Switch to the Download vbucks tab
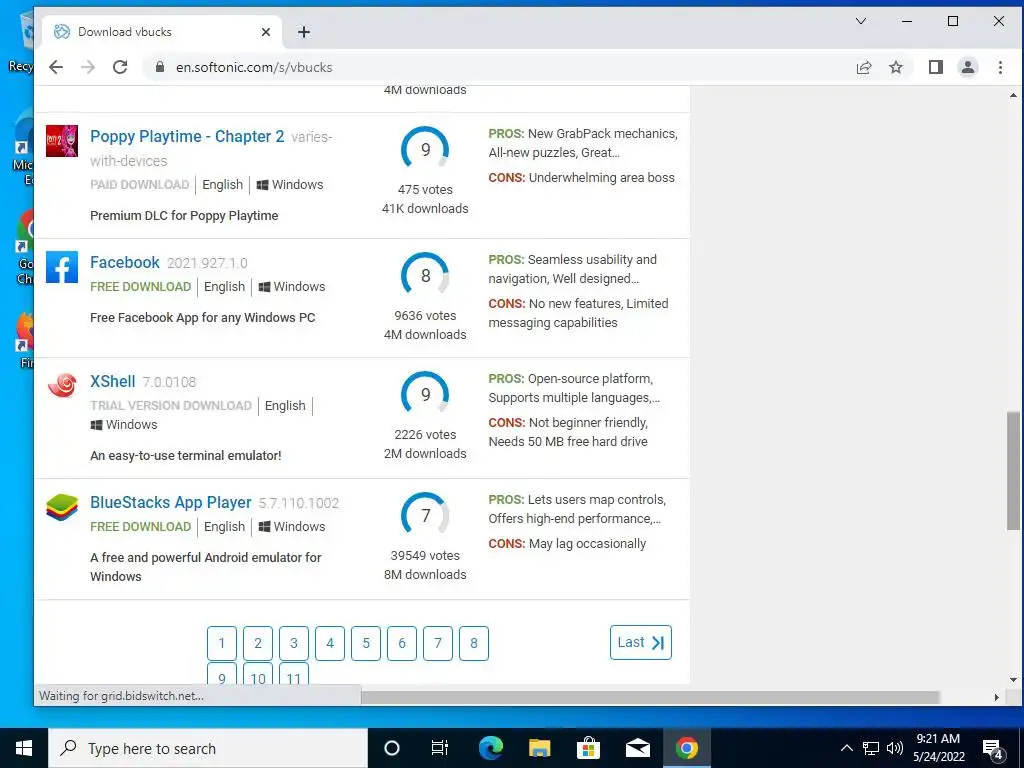This screenshot has height=768, width=1024. tap(162, 32)
